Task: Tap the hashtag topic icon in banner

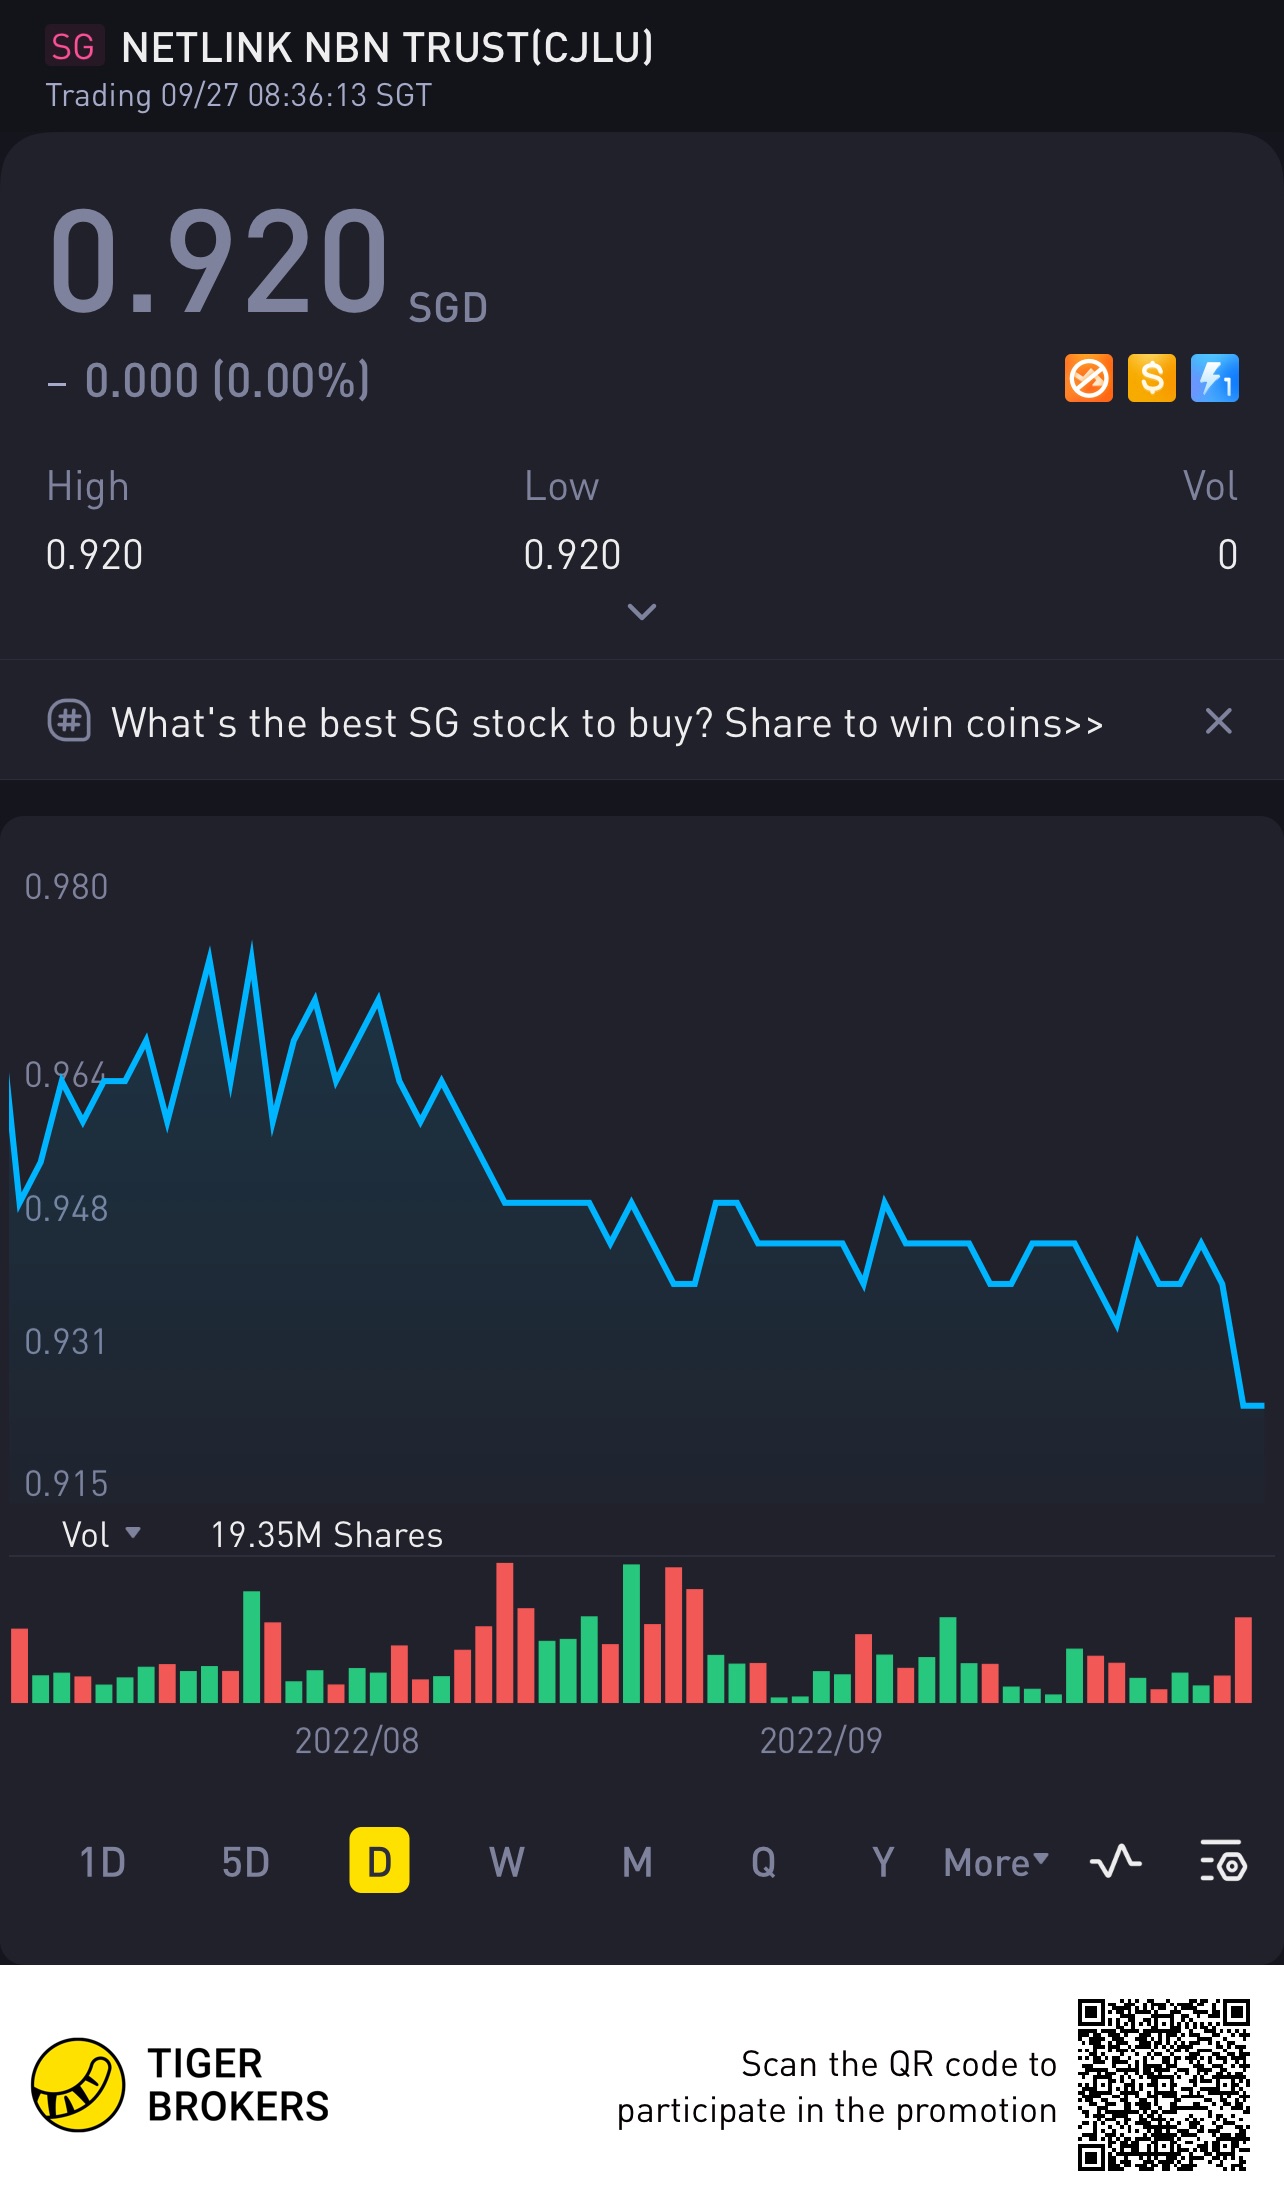Action: coord(70,721)
